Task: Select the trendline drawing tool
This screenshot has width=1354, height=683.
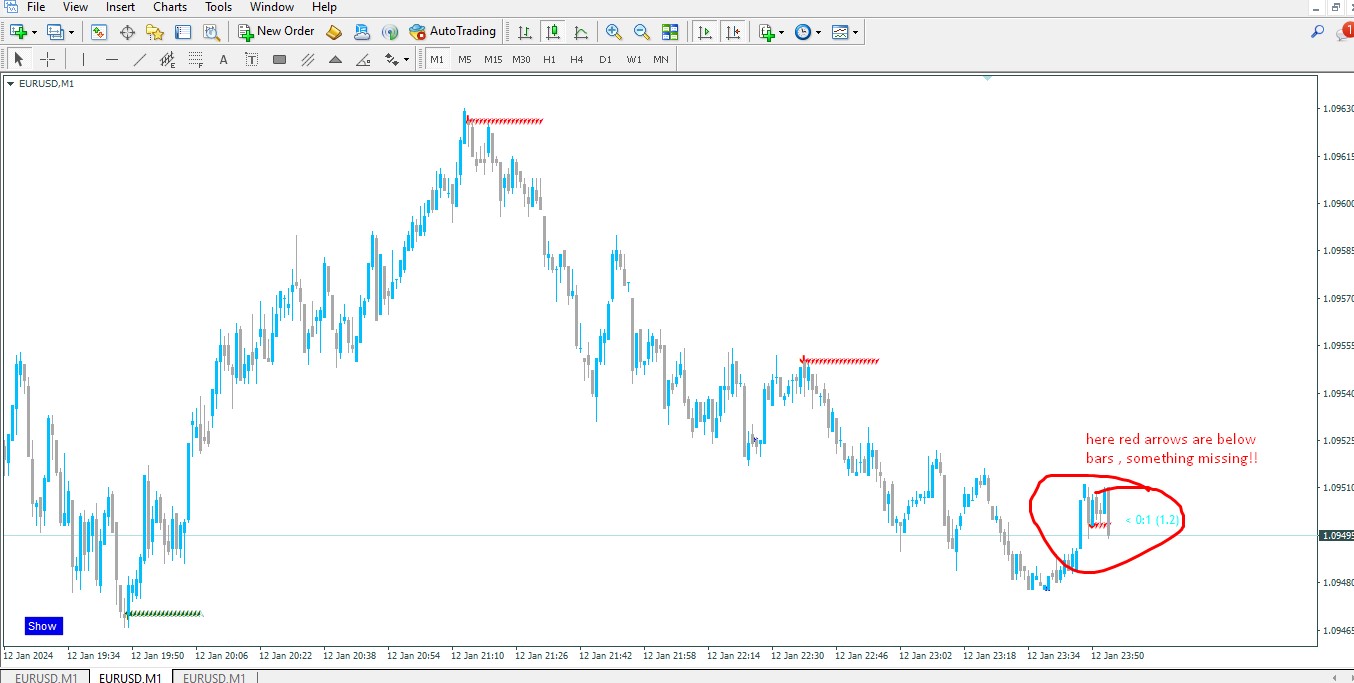Action: tap(140, 60)
